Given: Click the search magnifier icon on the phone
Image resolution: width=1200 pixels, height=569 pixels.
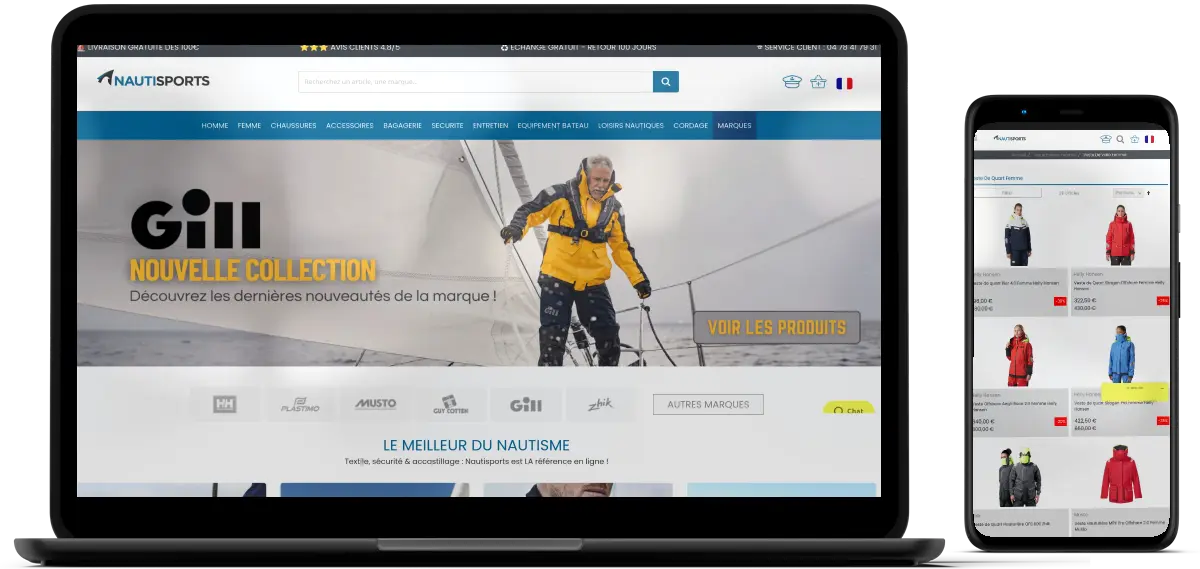Looking at the screenshot, I should 1120,139.
